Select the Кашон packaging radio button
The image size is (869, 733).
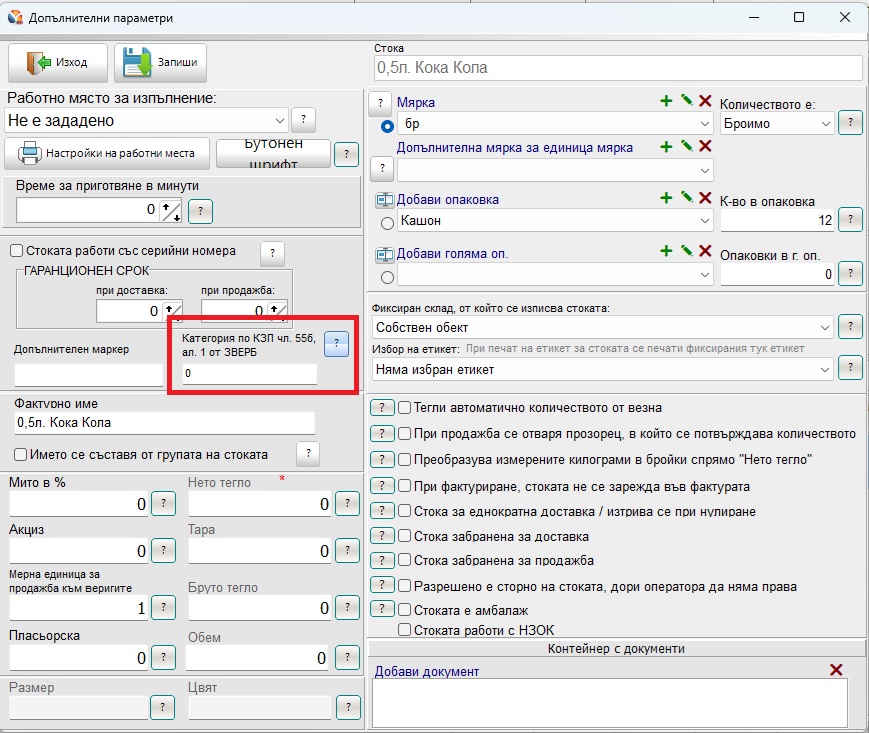(x=387, y=222)
